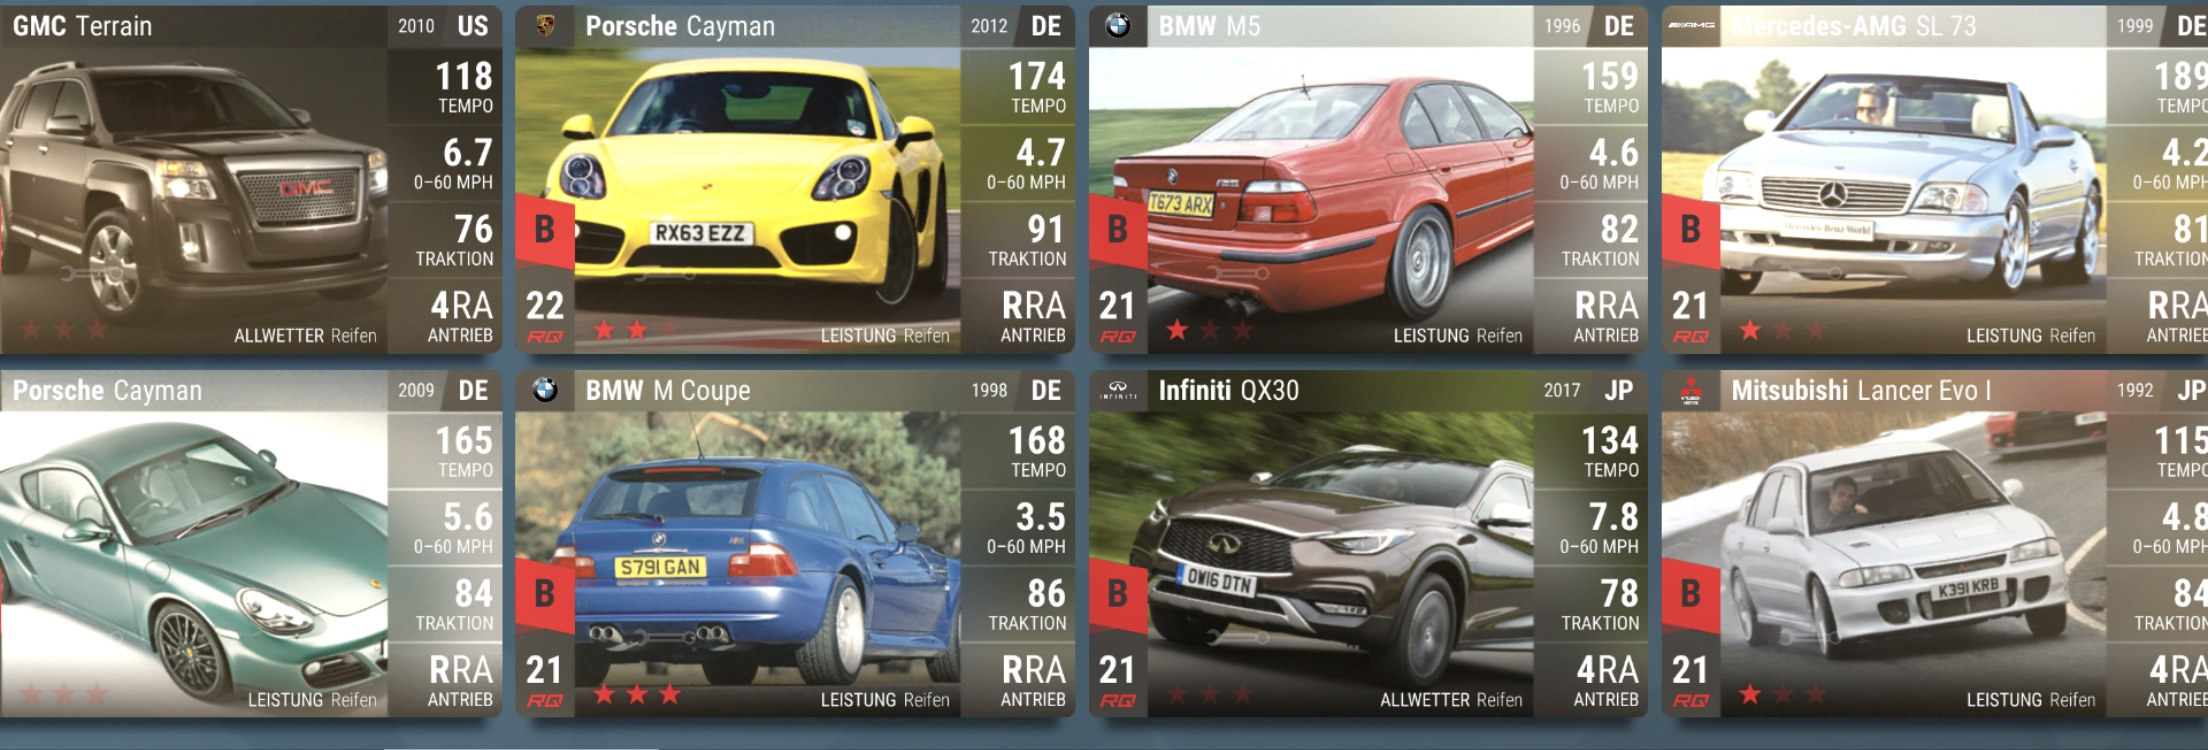Click the 91 TRAKTION stat on yellow Cayman
Viewport: 2208px width, 750px height.
coord(1028,240)
